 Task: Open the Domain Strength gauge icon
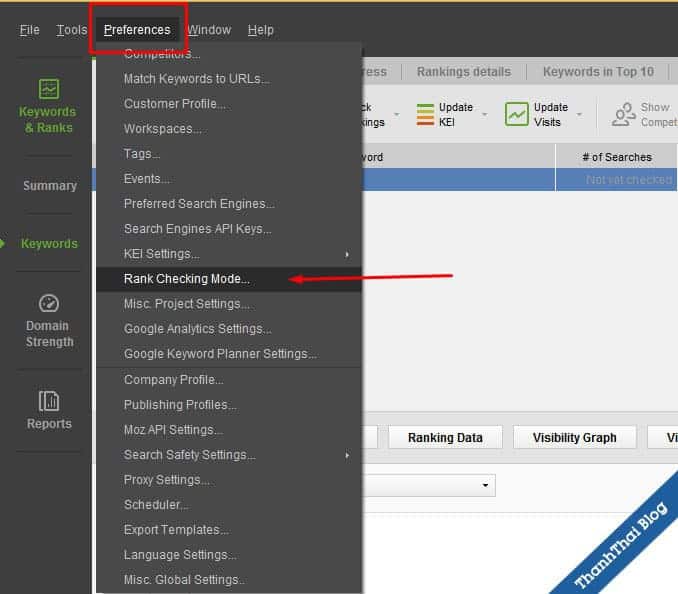(49, 304)
